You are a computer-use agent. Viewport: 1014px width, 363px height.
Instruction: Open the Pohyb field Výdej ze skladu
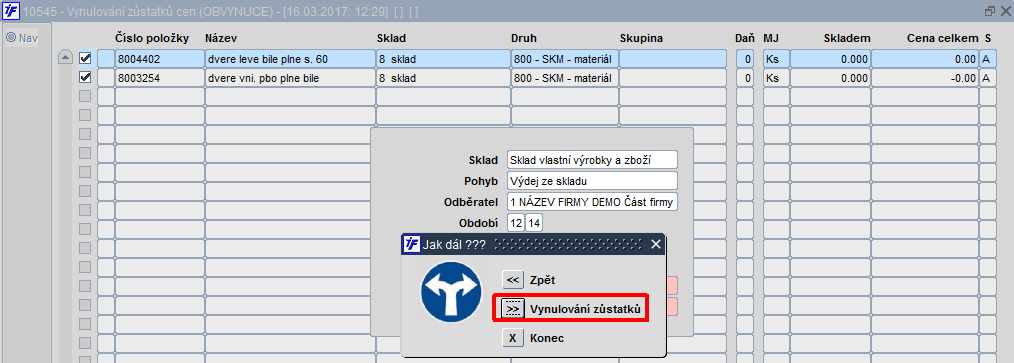pos(592,181)
